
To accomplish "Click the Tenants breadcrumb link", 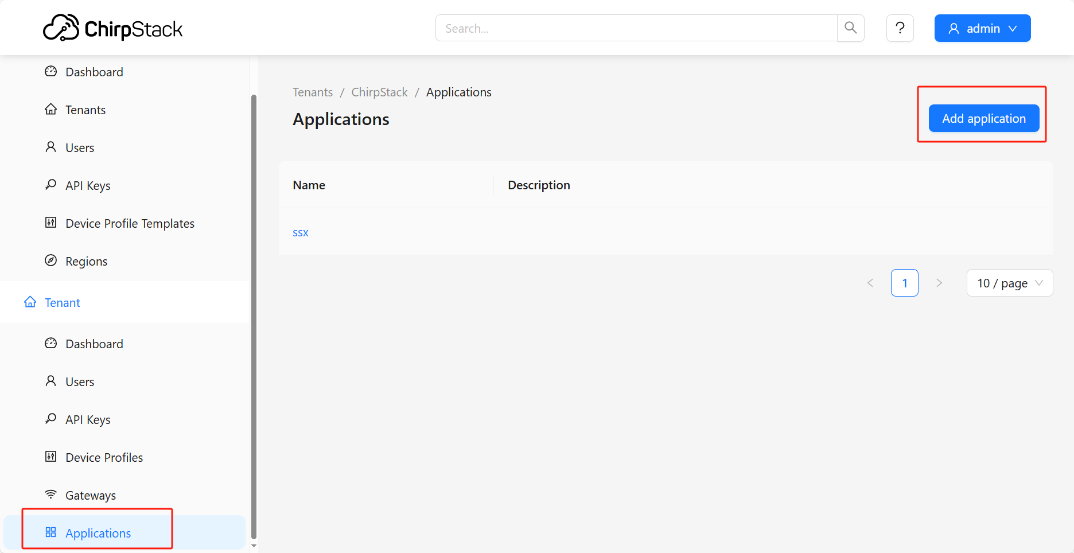I will pyautogui.click(x=312, y=92).
